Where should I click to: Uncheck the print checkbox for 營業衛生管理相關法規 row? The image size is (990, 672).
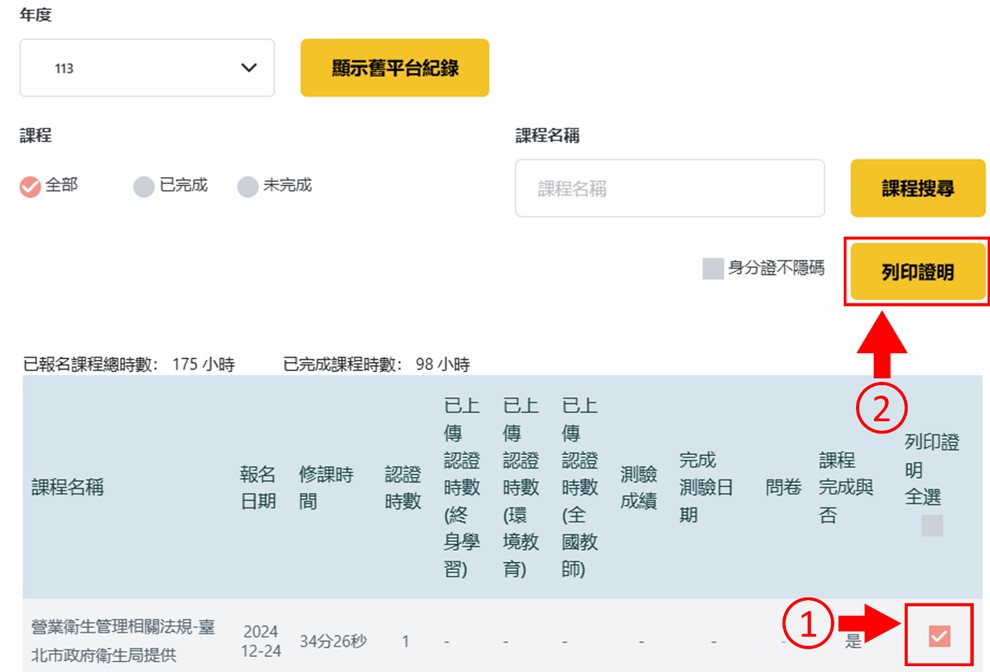(x=939, y=635)
